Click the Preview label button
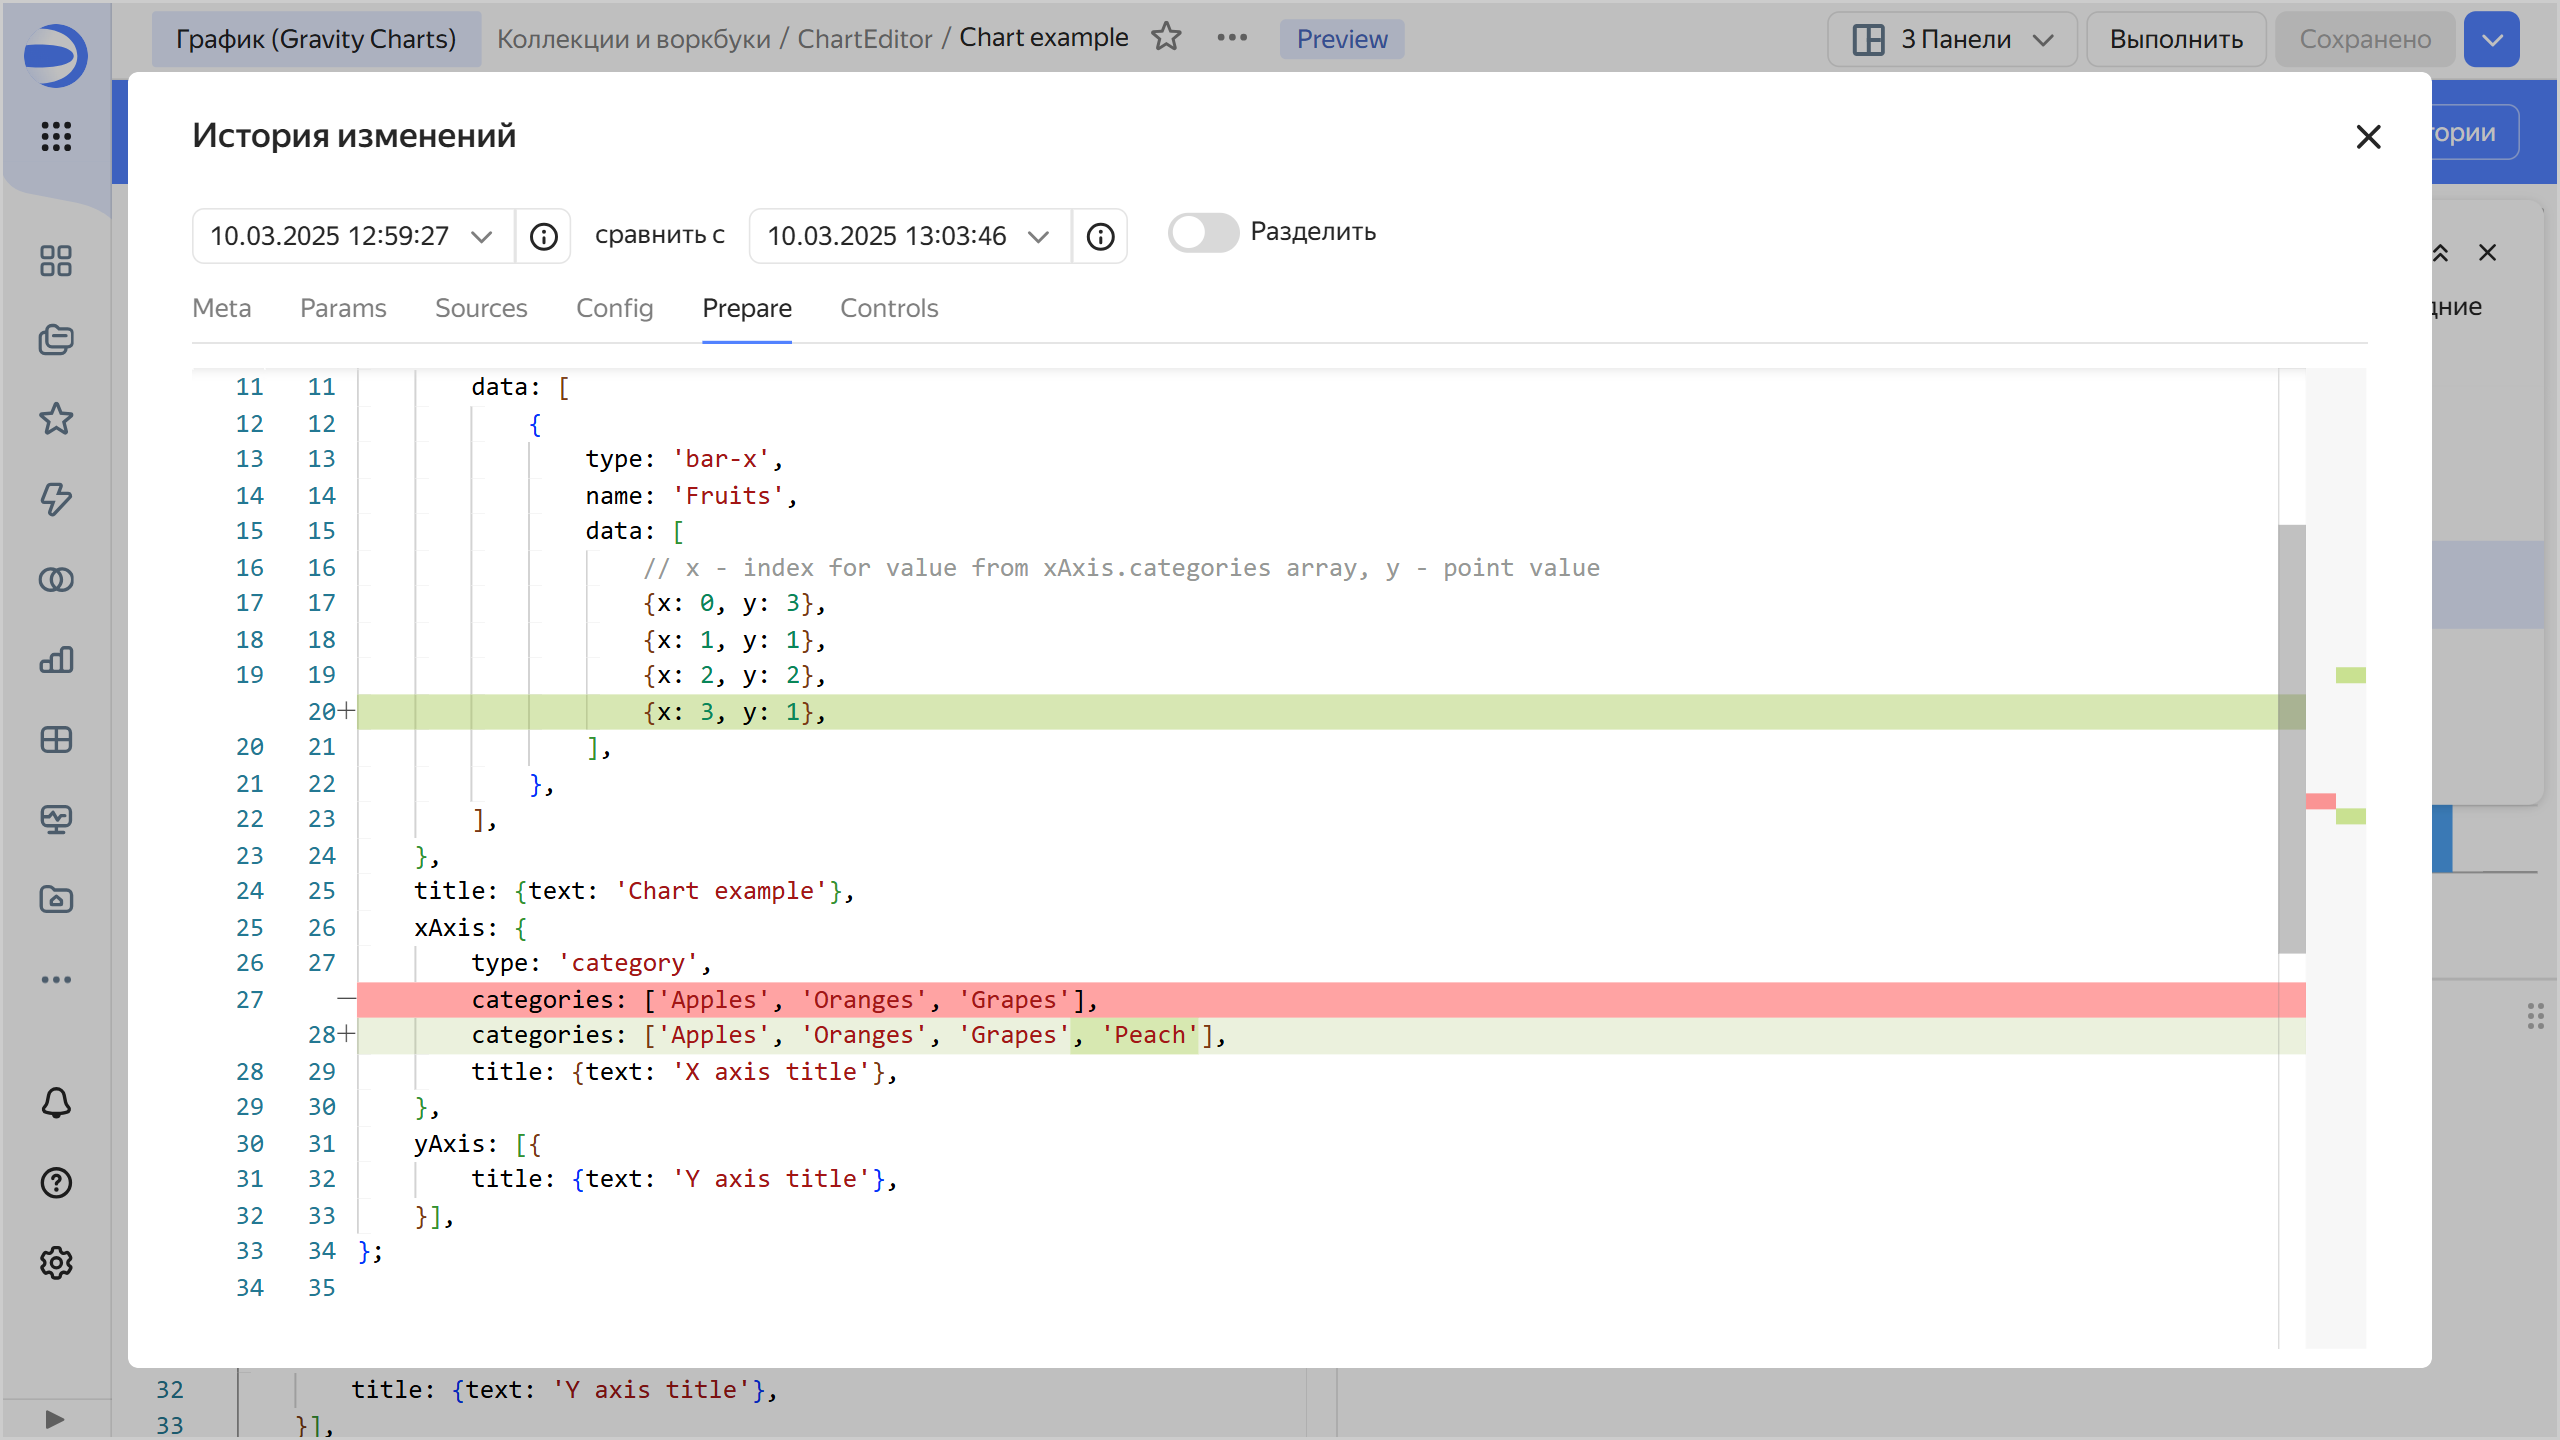This screenshot has height=1440, width=2560. [1341, 39]
